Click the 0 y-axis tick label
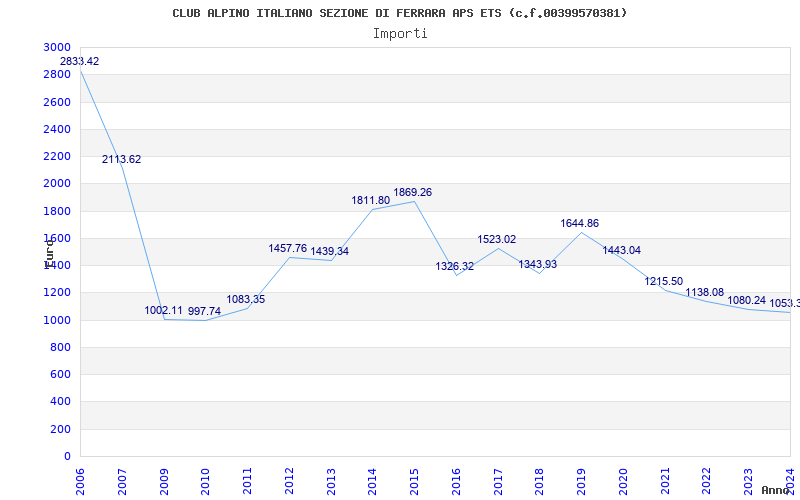 (x=68, y=456)
